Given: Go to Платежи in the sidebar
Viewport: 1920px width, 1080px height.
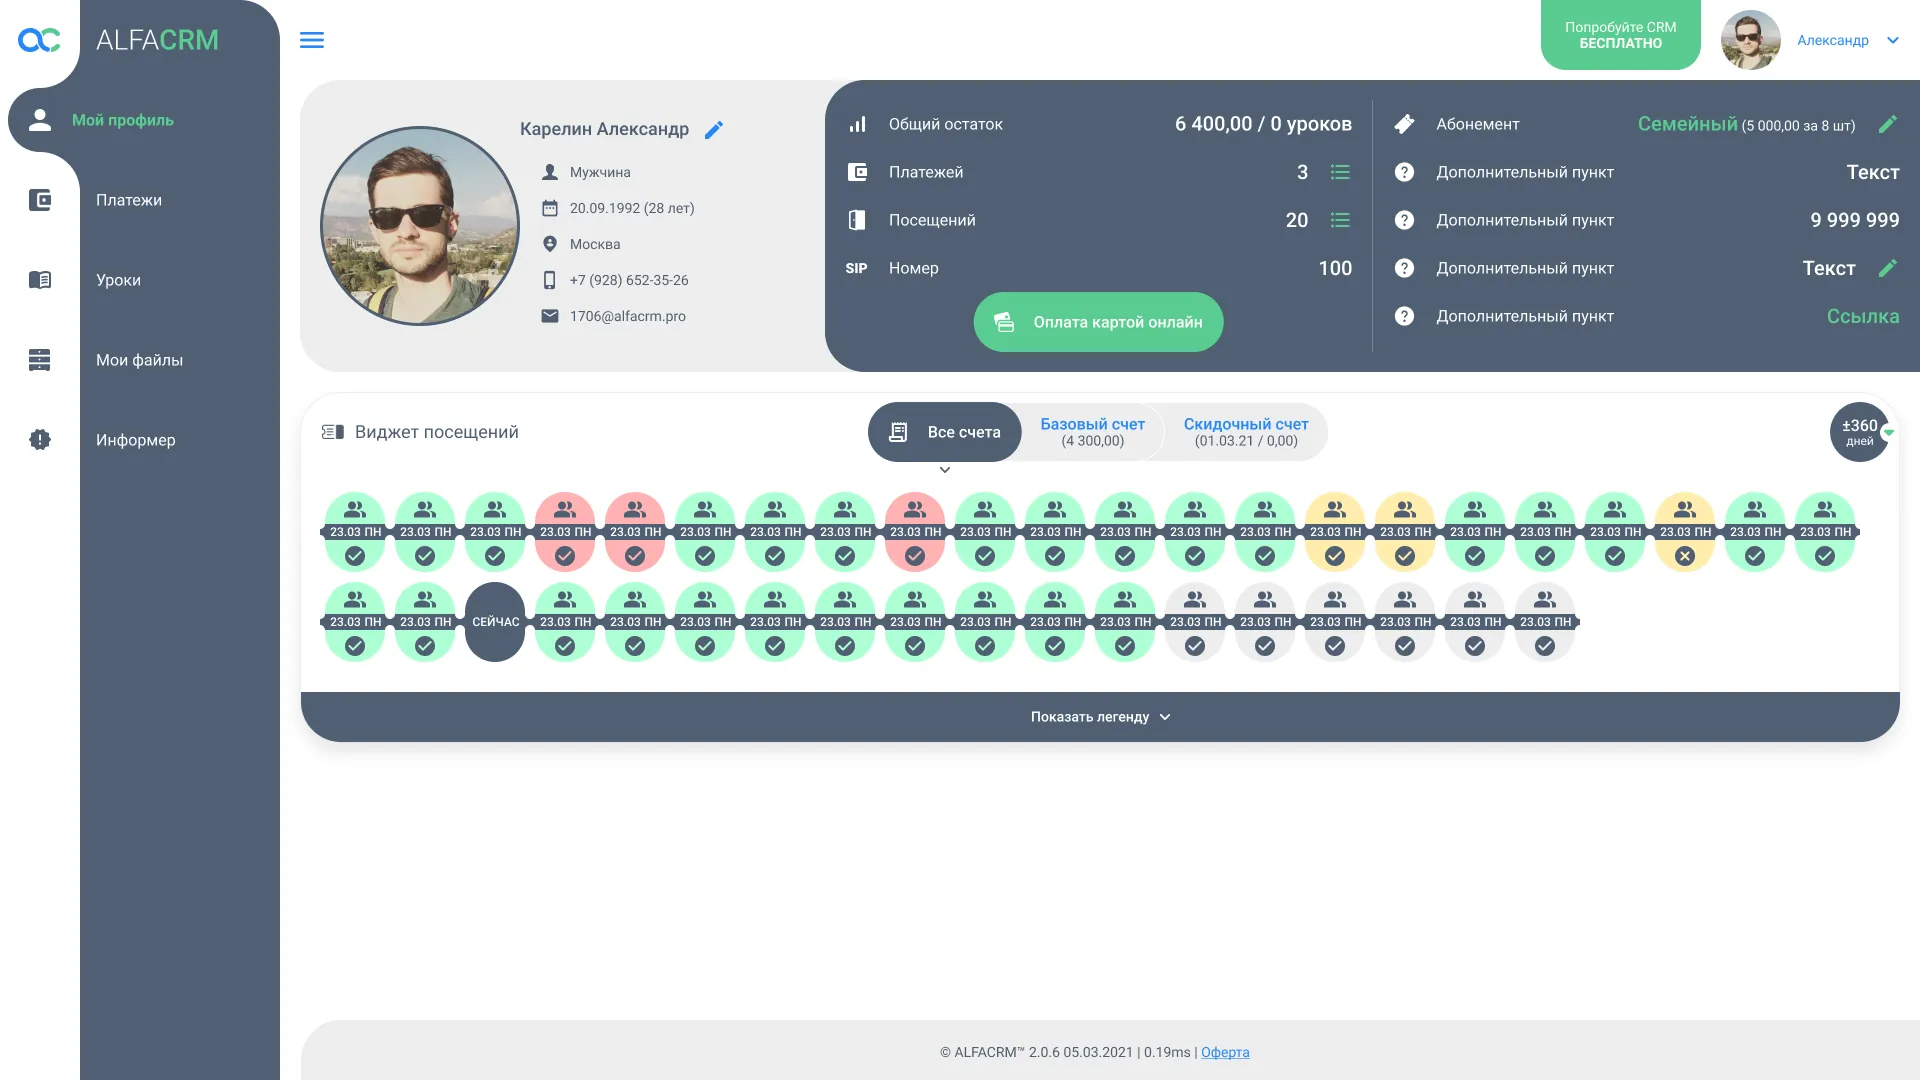Looking at the screenshot, I should pos(129,200).
